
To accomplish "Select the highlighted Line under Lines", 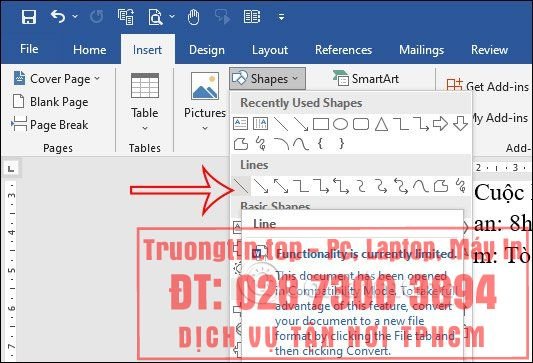I will click(241, 186).
